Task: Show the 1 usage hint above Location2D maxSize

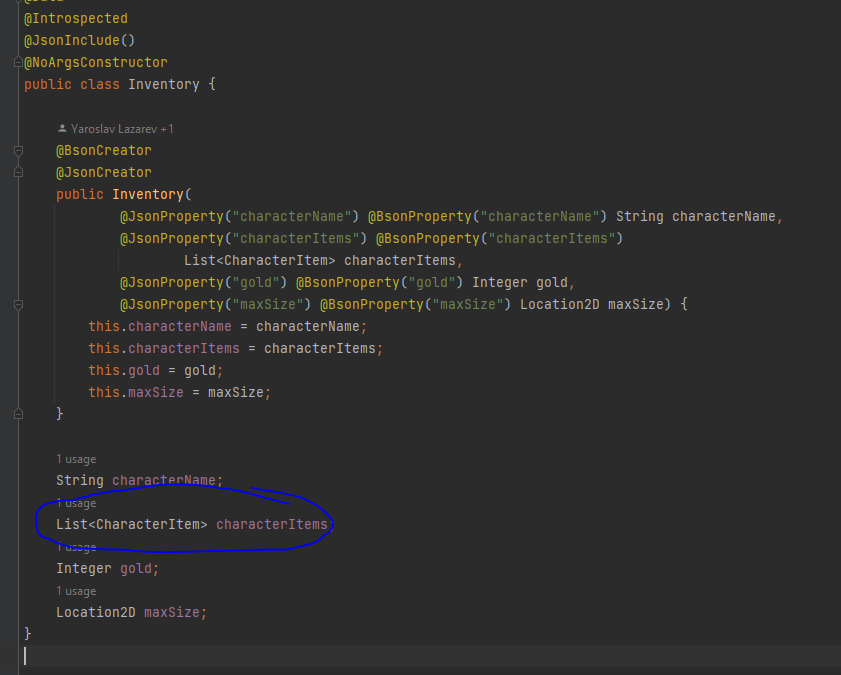Action: [x=76, y=591]
